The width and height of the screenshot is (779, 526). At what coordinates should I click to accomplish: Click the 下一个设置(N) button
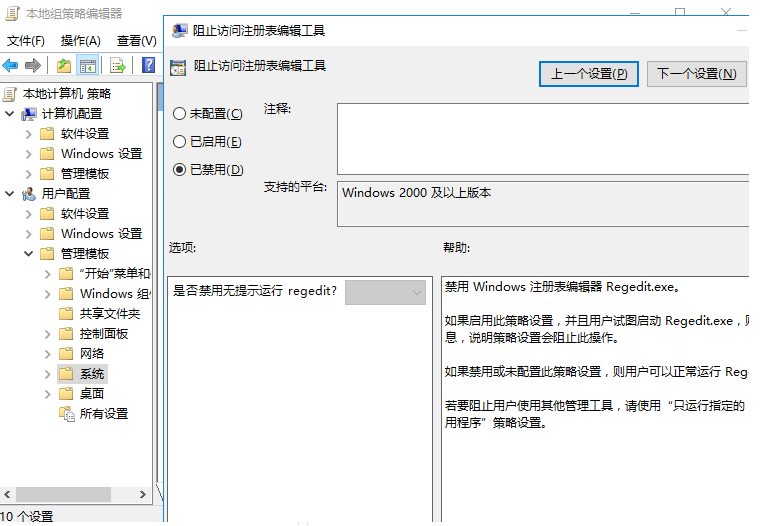[697, 74]
